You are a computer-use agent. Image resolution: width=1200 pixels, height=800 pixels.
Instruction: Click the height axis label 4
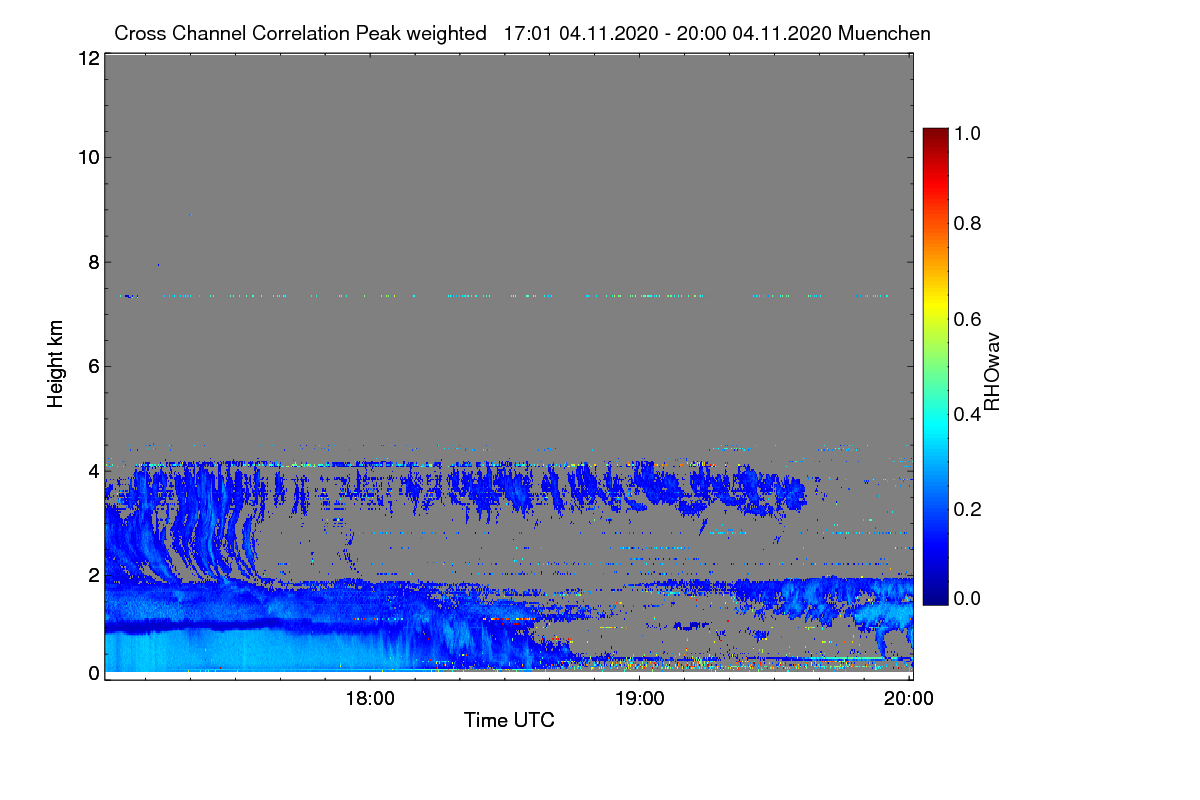point(93,470)
